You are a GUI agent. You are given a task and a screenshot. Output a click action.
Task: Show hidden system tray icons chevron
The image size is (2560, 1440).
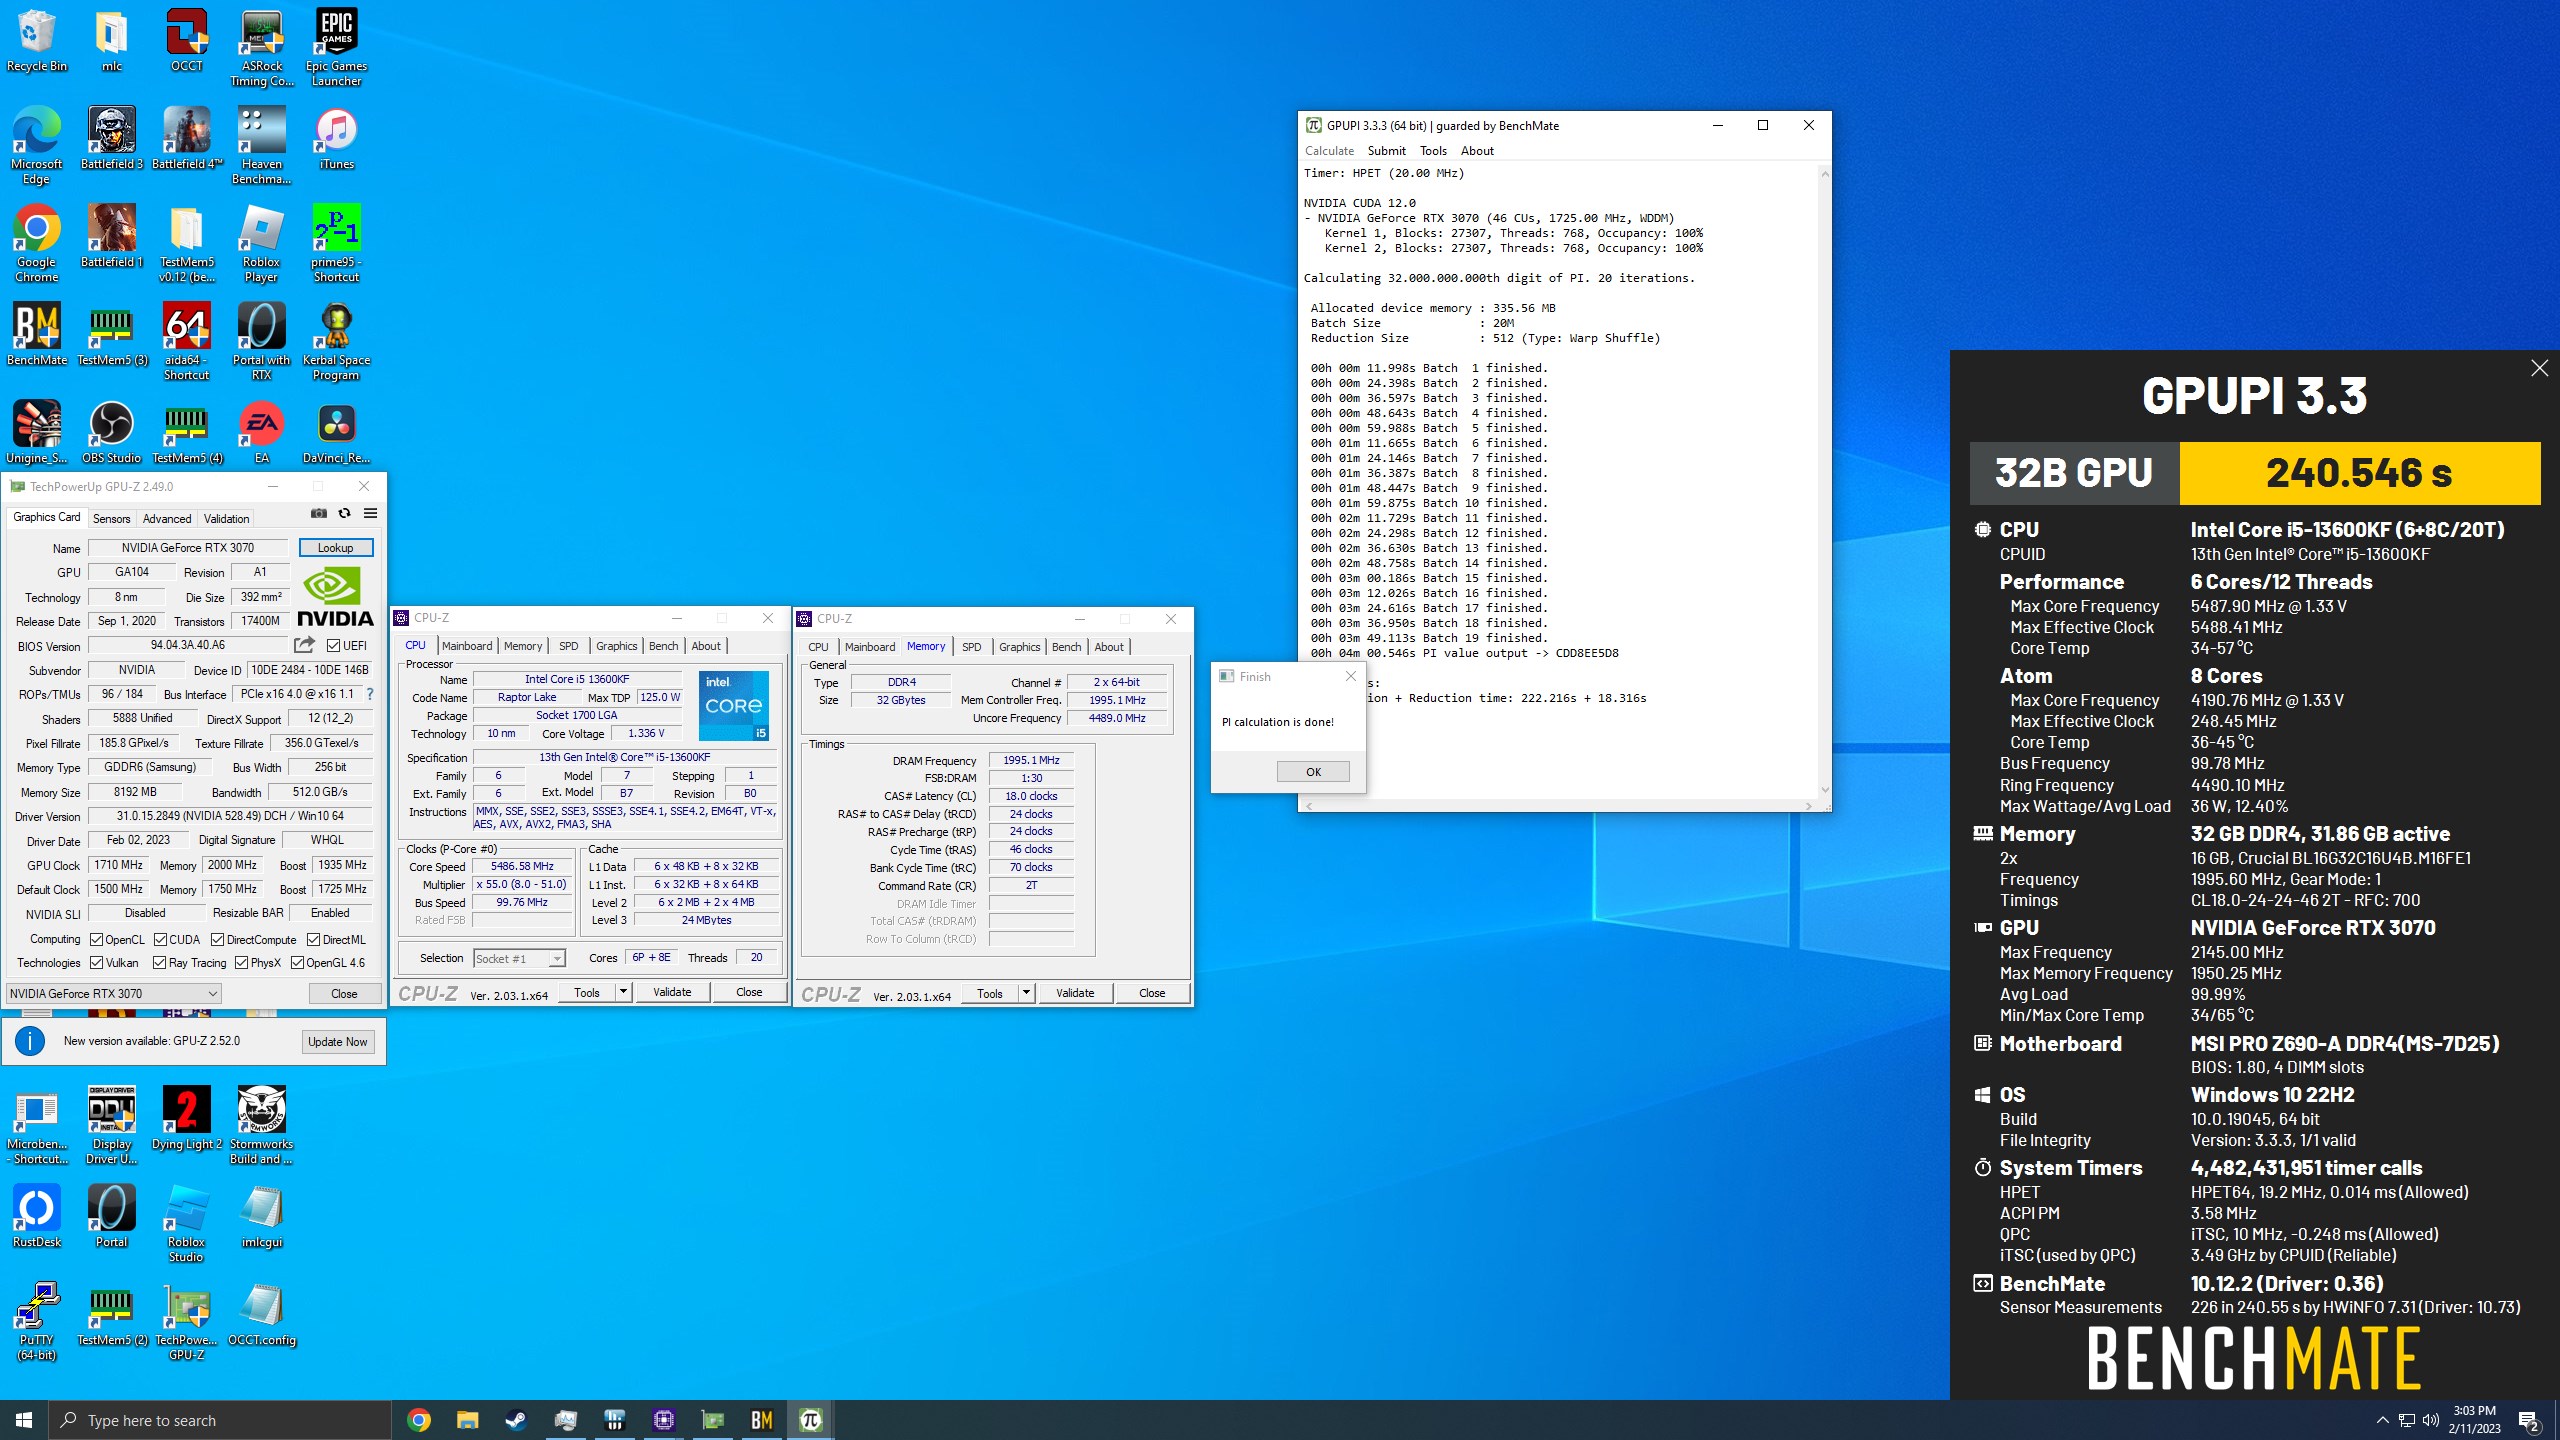[x=2382, y=1420]
